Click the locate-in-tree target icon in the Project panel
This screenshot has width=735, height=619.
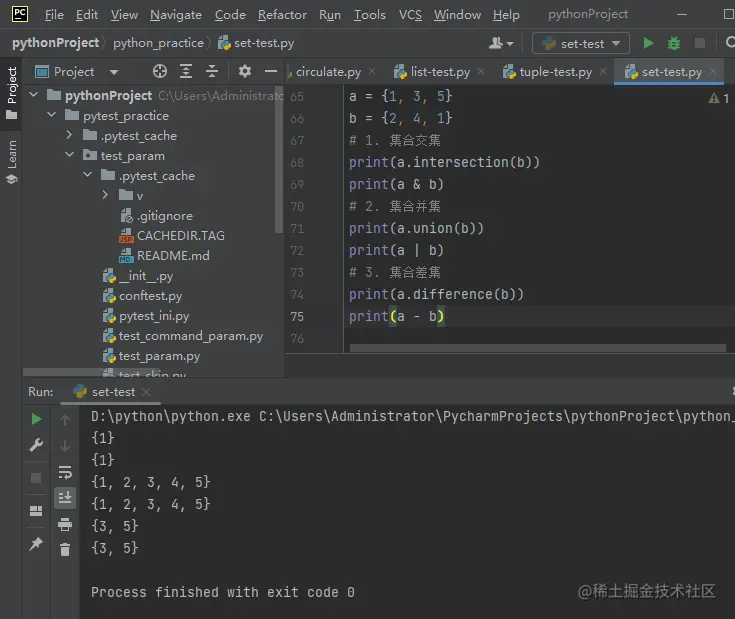(x=160, y=71)
